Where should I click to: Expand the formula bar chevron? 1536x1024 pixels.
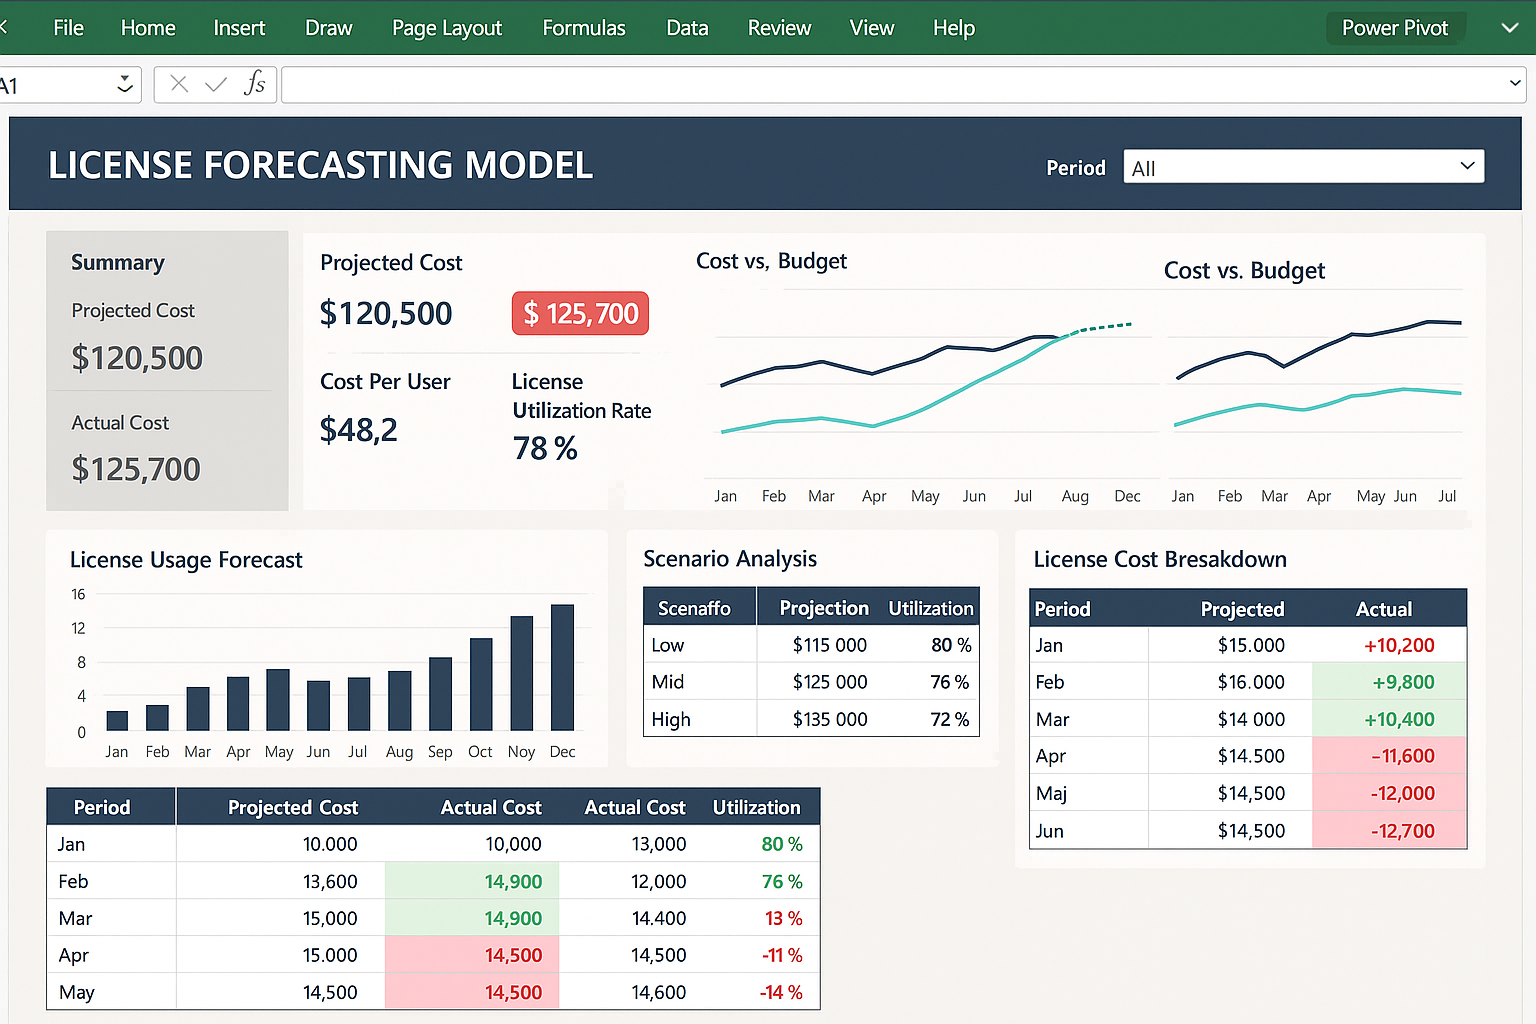[x=1515, y=84]
